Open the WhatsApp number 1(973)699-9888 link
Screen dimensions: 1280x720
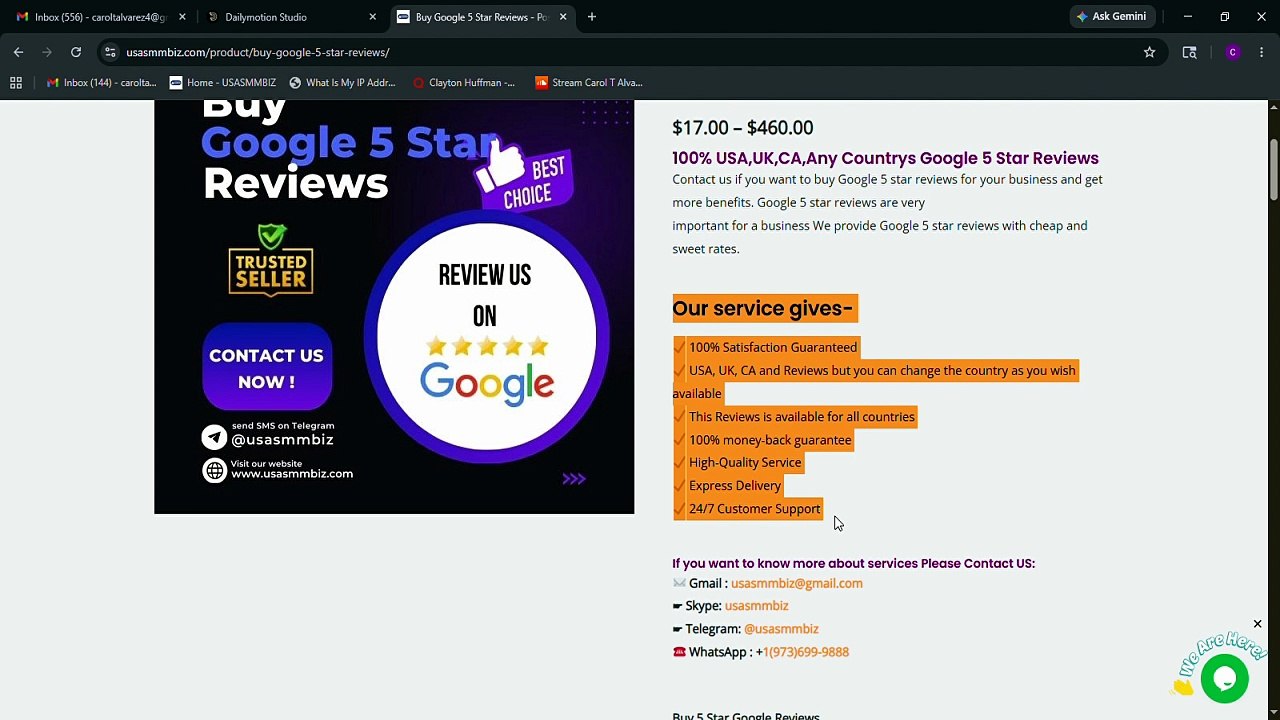tap(806, 652)
